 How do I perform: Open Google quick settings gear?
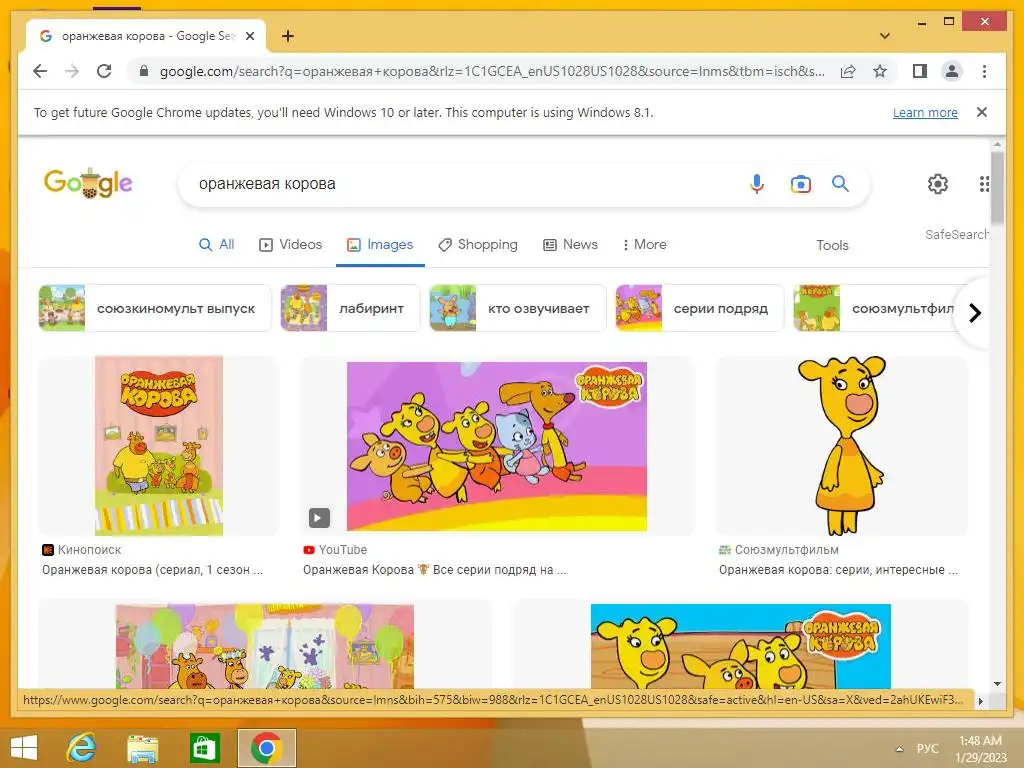(938, 184)
